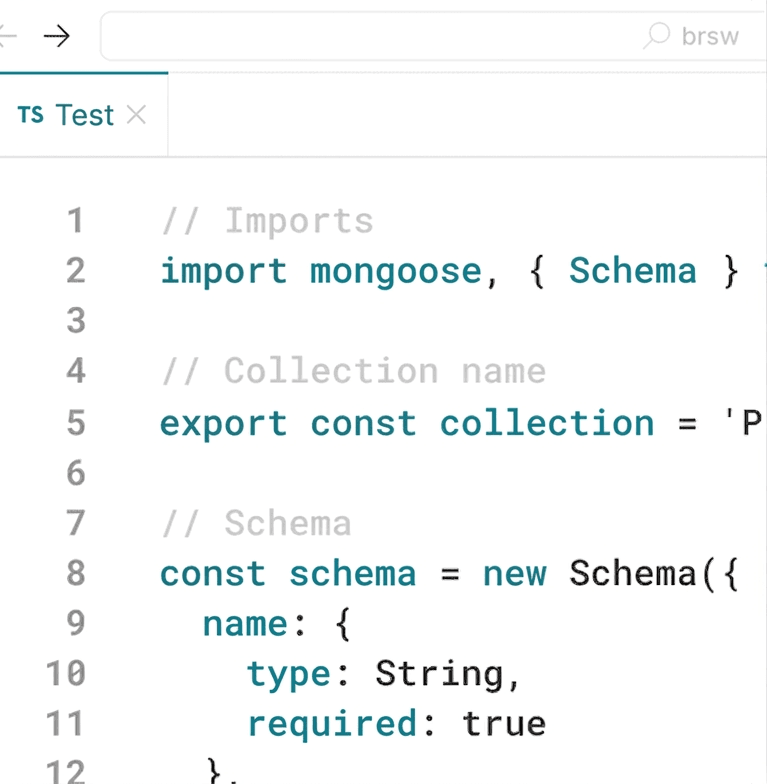Screen dimensions: 767x784
Task: Select line number 5 in gutter
Action: [x=76, y=423]
